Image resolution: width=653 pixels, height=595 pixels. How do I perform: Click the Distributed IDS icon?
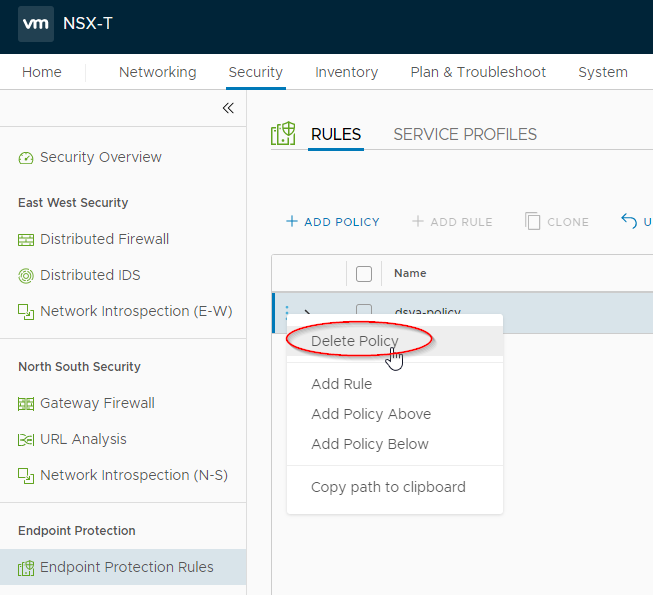26,276
